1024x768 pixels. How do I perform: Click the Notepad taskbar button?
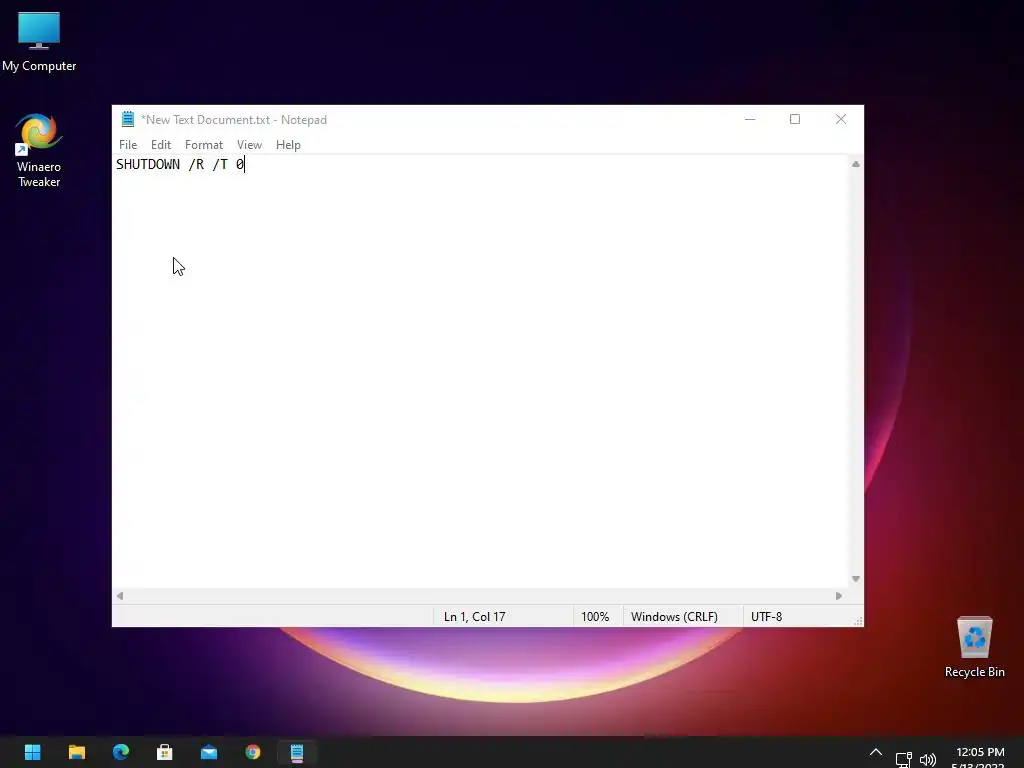[x=297, y=752]
